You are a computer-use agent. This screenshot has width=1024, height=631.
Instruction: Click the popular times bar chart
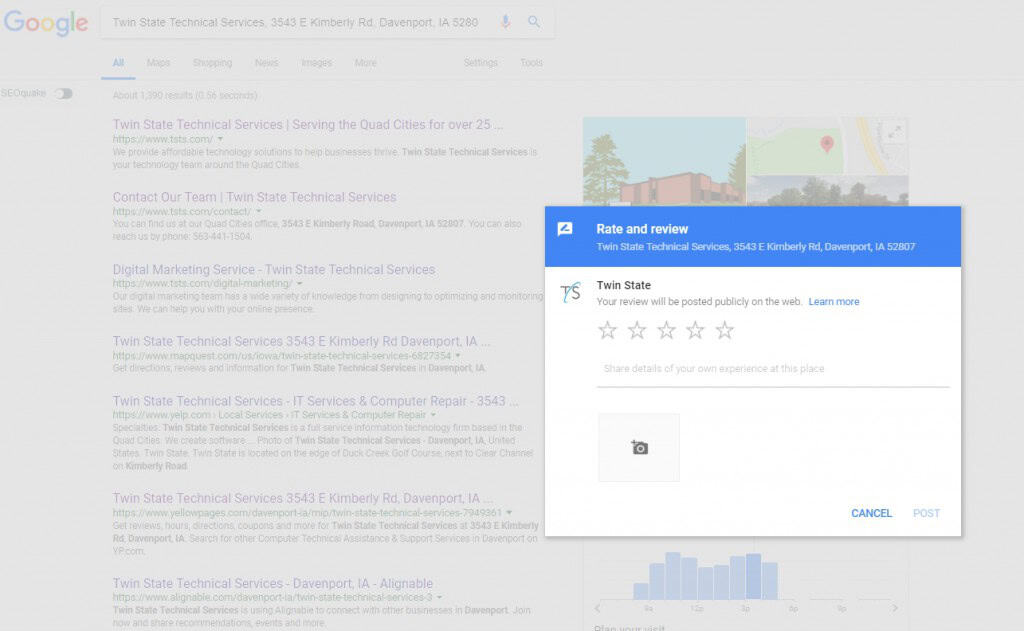click(x=705, y=575)
